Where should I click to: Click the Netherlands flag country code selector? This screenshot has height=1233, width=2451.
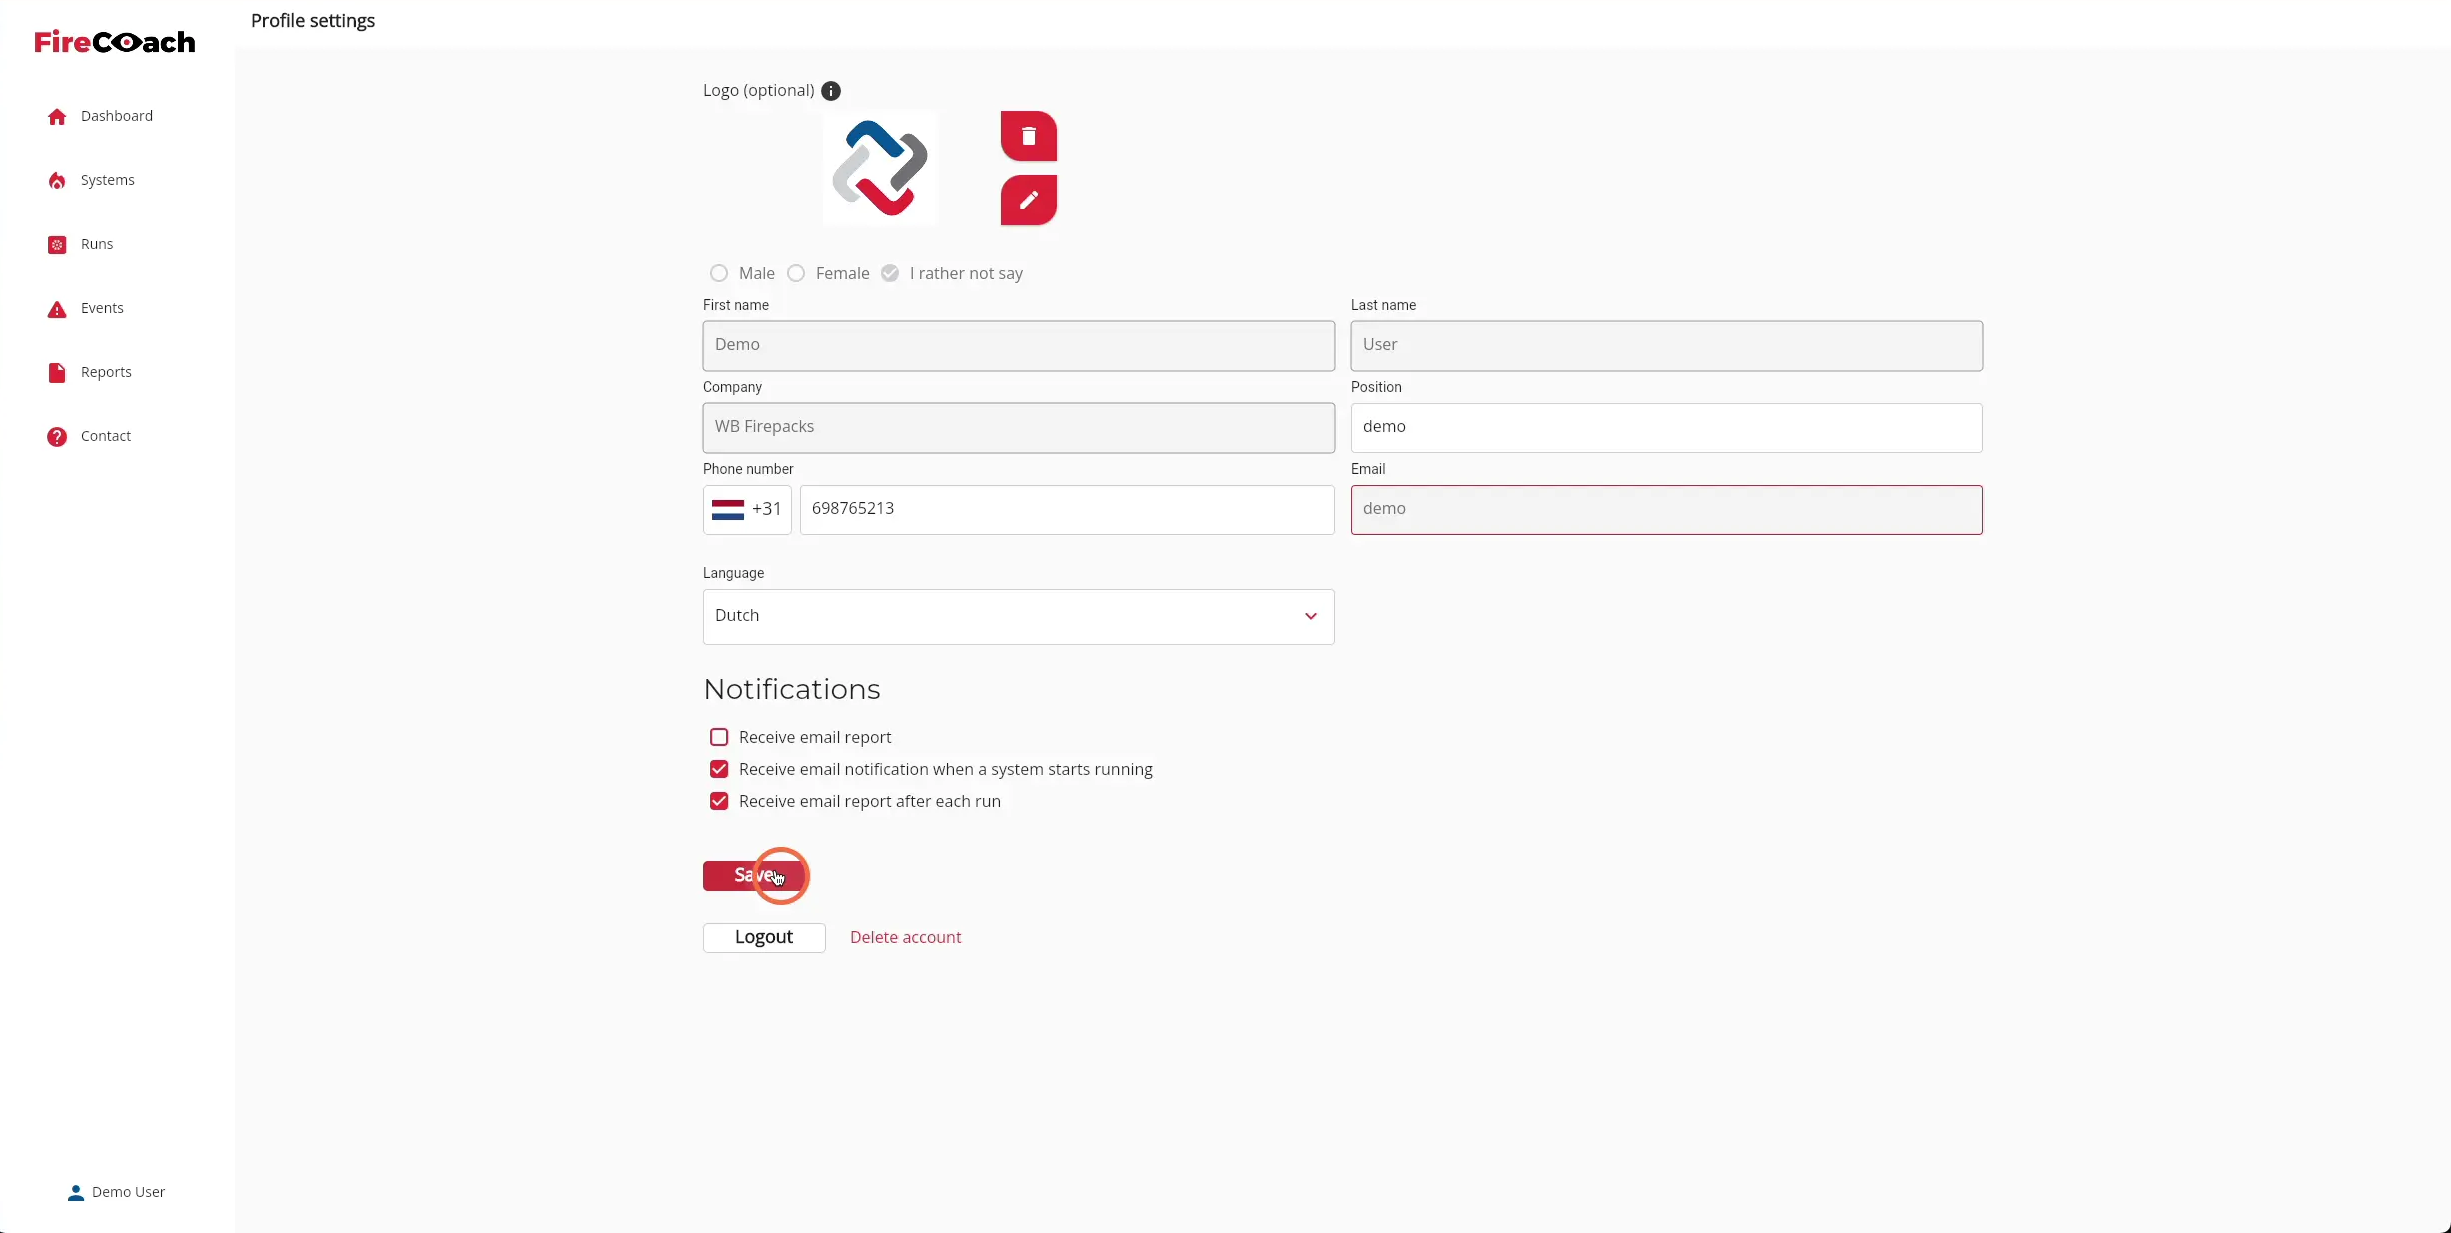pyautogui.click(x=747, y=510)
